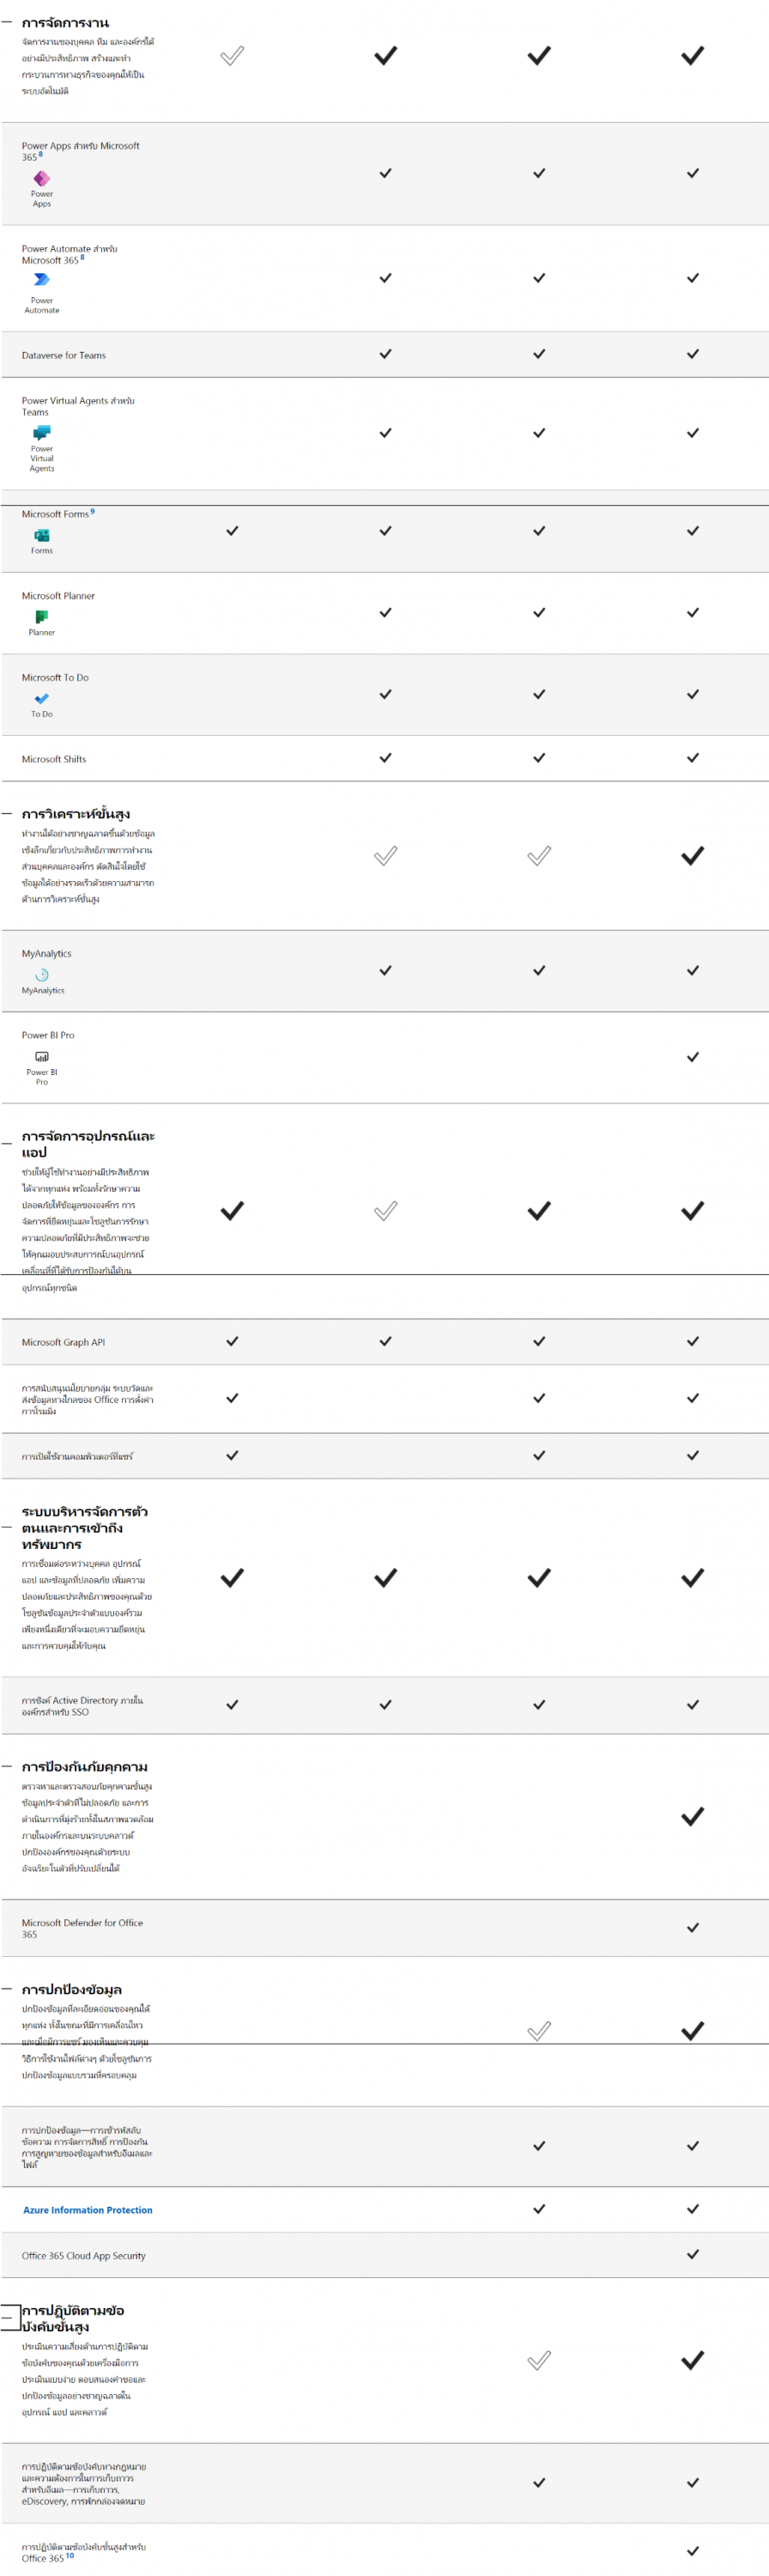The width and height of the screenshot is (769, 2576).
Task: Click the Power Virtual Agents icon
Action: coord(41,433)
